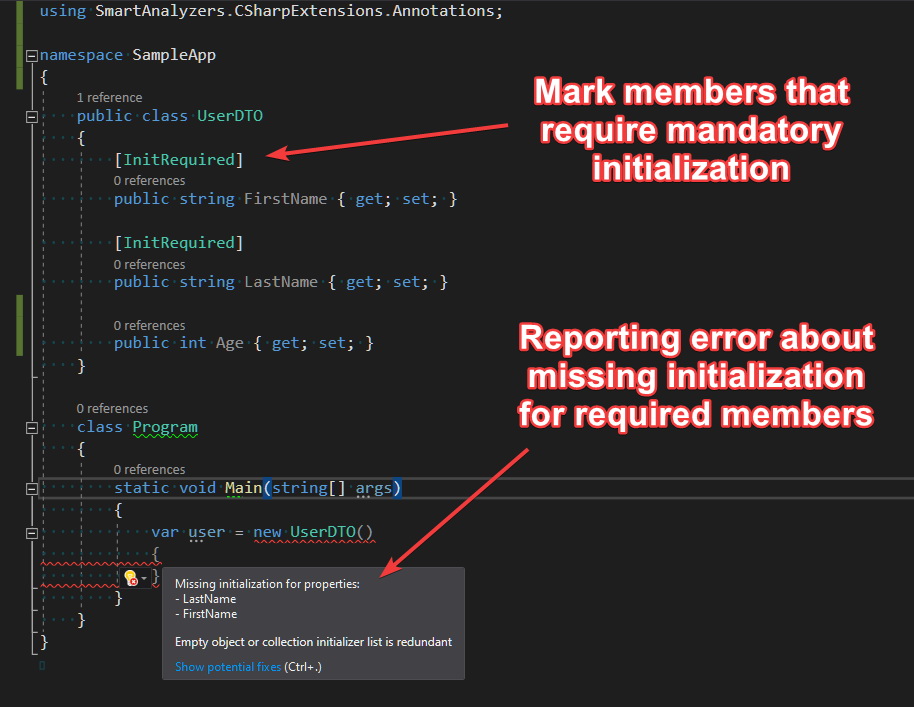Collapse the Program class body

coord(31,427)
